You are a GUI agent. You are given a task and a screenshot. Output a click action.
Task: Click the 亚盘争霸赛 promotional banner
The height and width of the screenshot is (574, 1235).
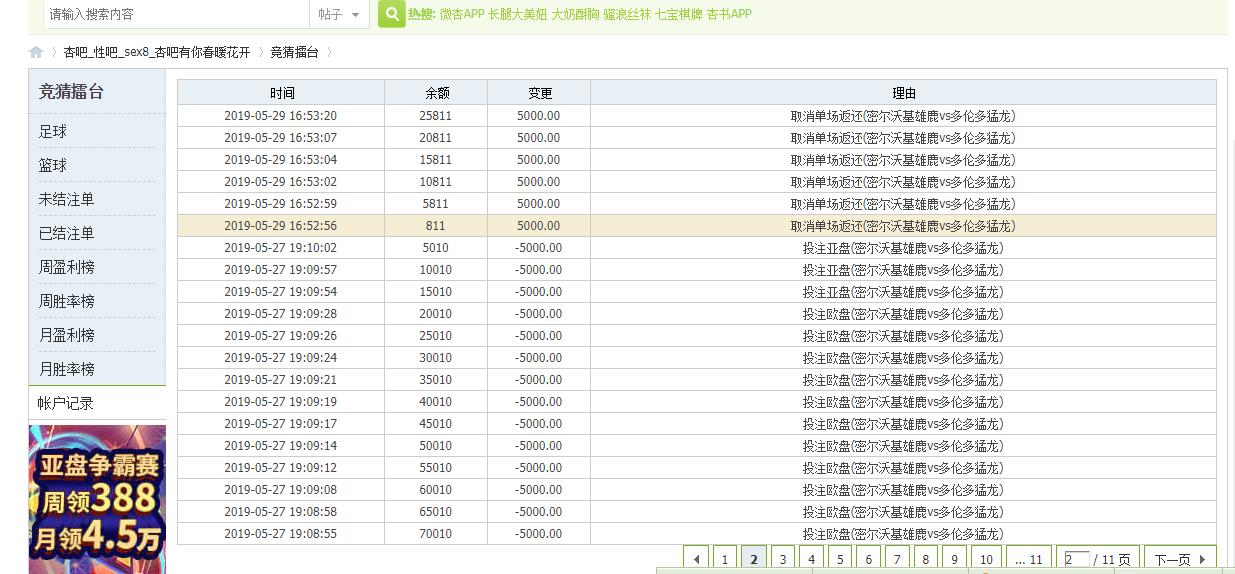coord(97,499)
